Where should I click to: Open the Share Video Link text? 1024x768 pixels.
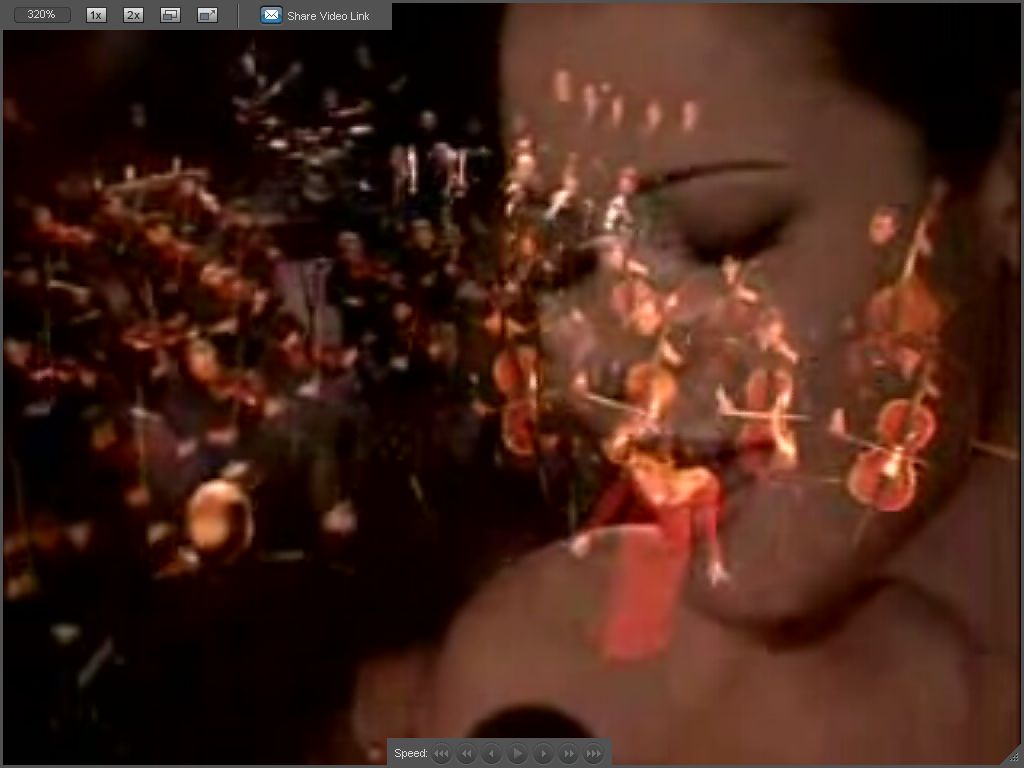pyautogui.click(x=328, y=16)
